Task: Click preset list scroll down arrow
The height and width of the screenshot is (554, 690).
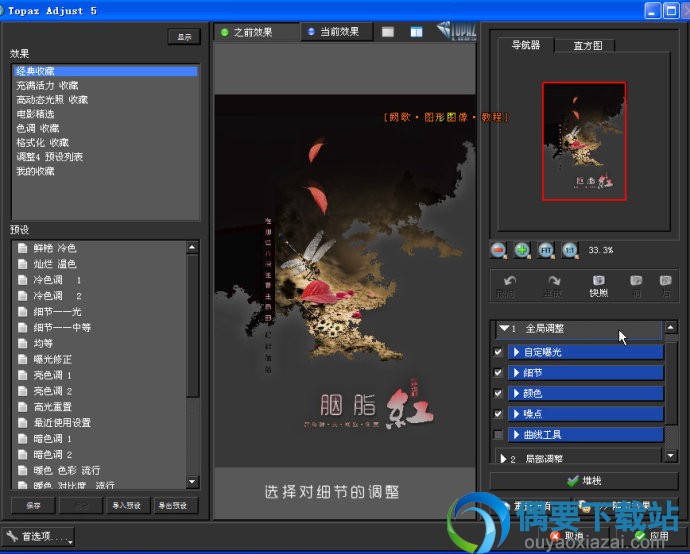Action: (x=192, y=481)
